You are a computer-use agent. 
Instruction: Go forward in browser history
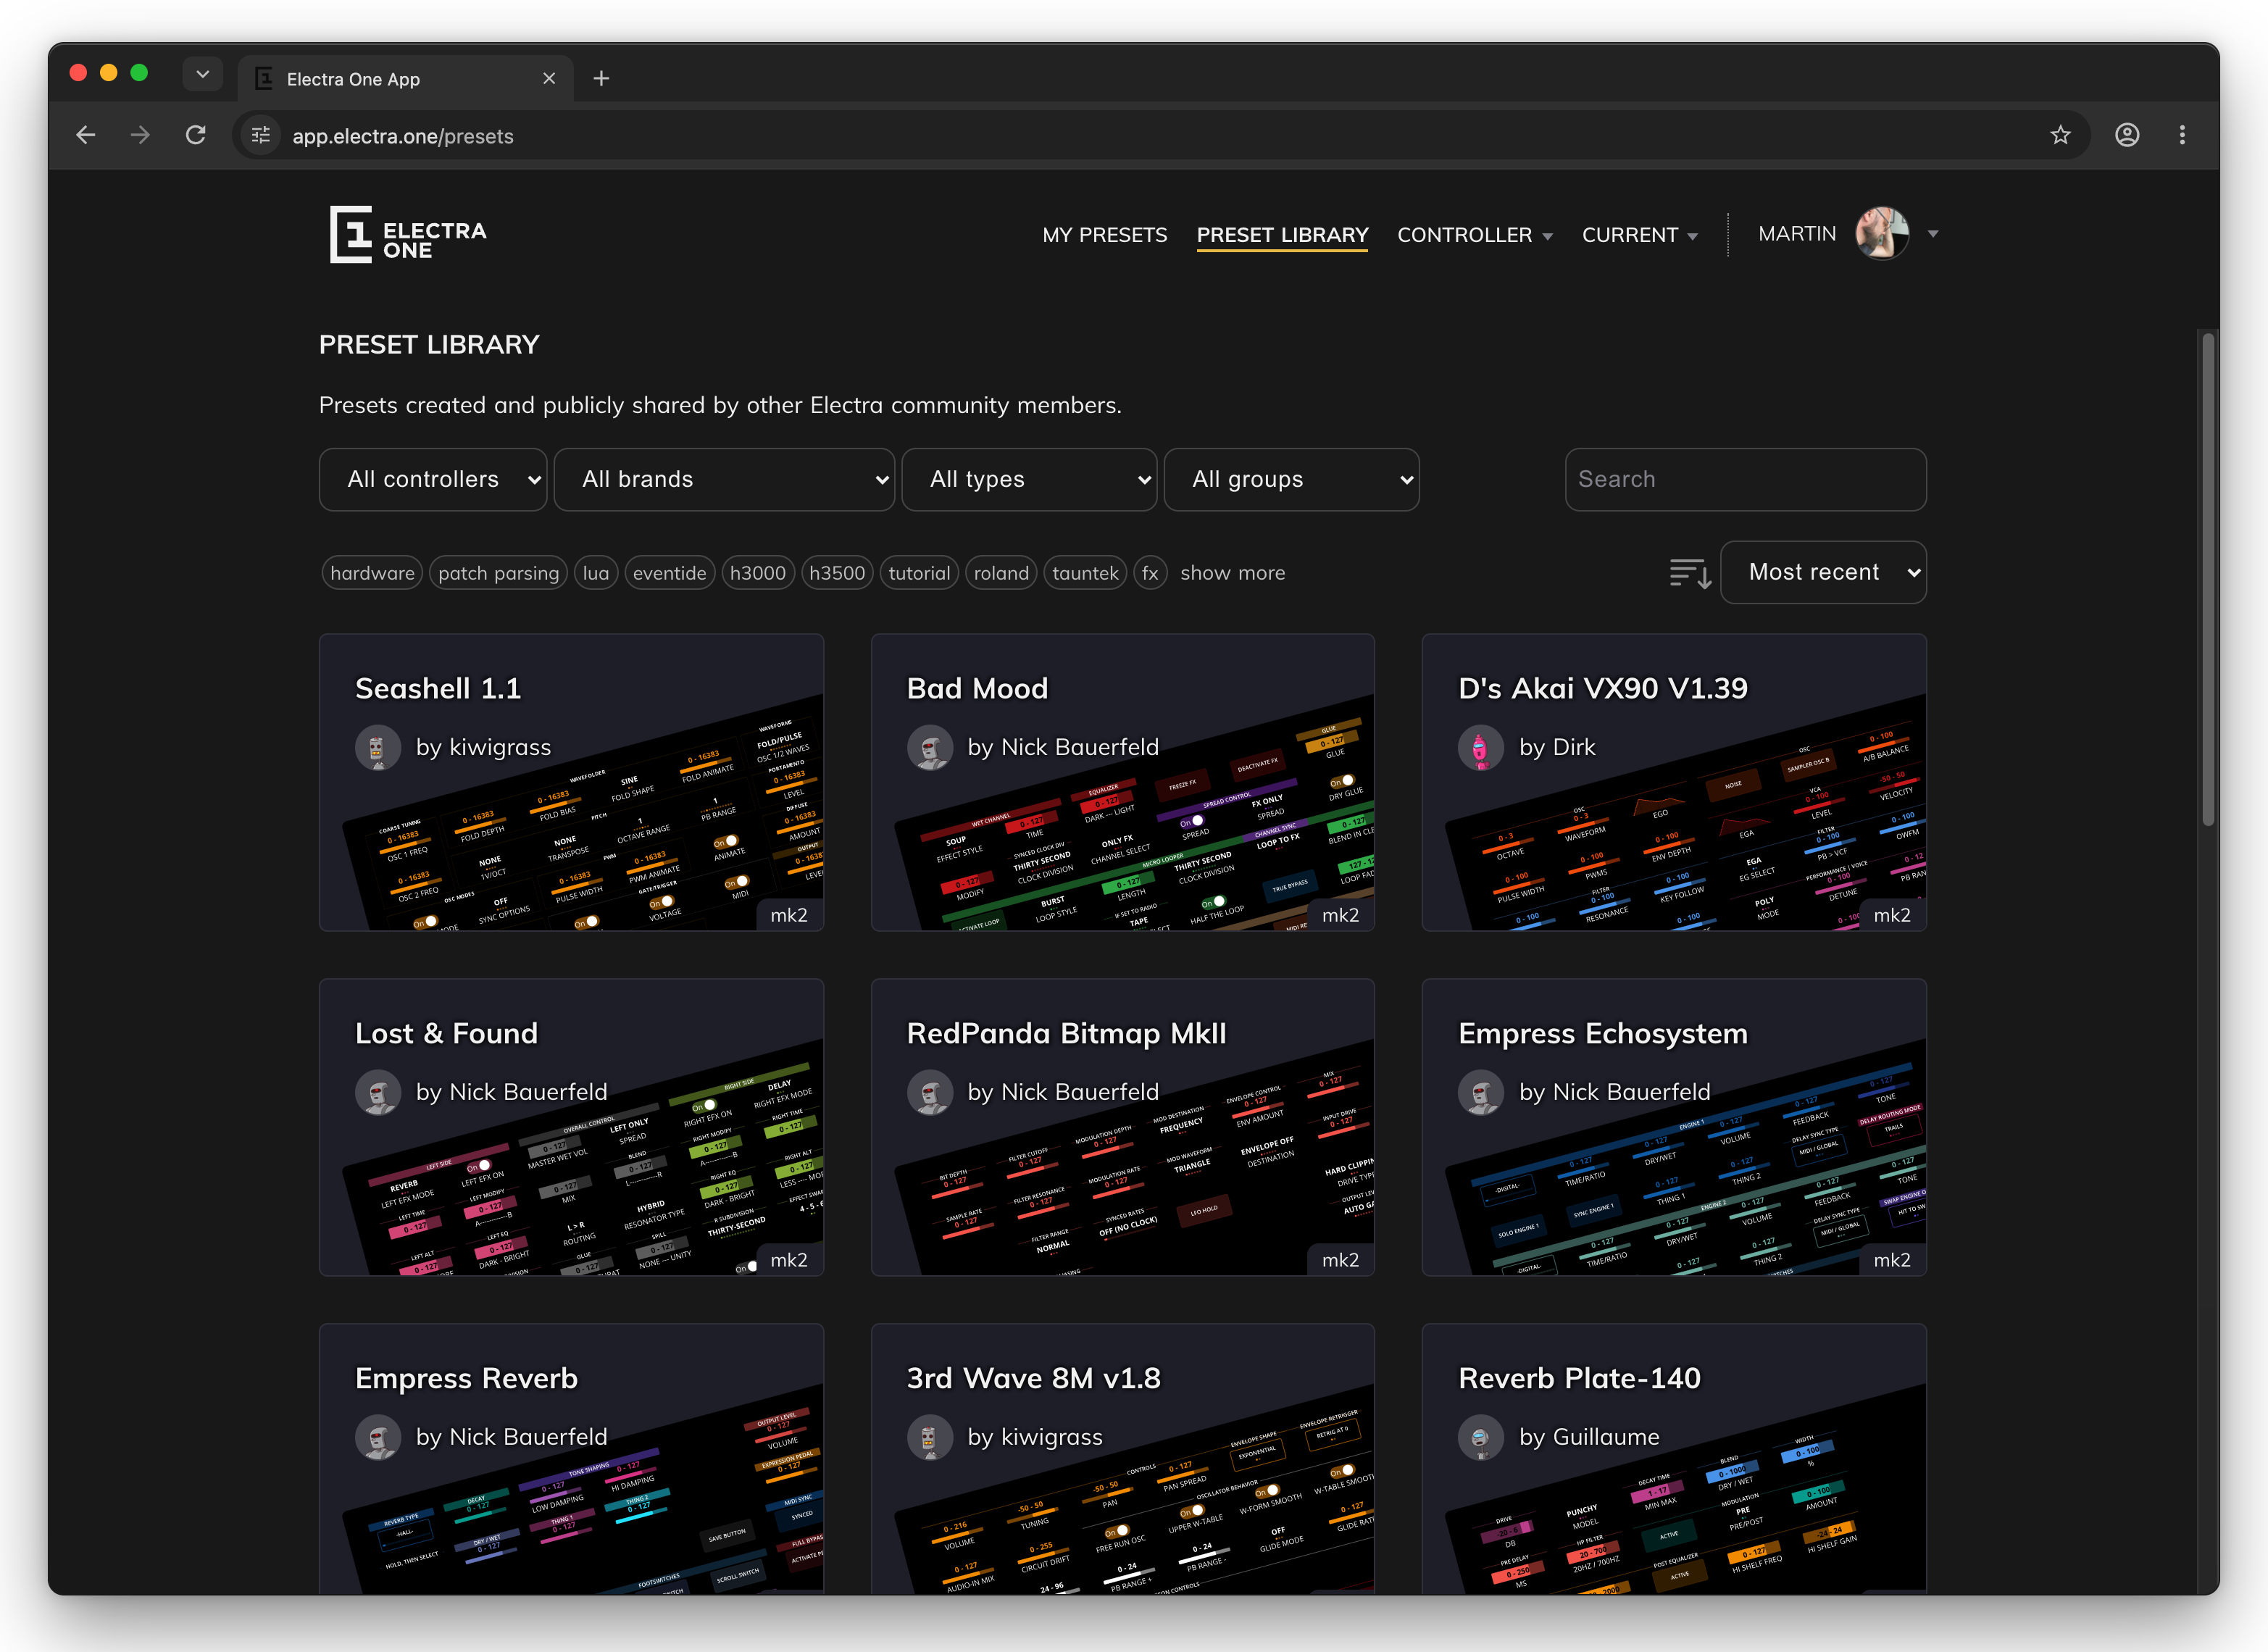pos(141,135)
